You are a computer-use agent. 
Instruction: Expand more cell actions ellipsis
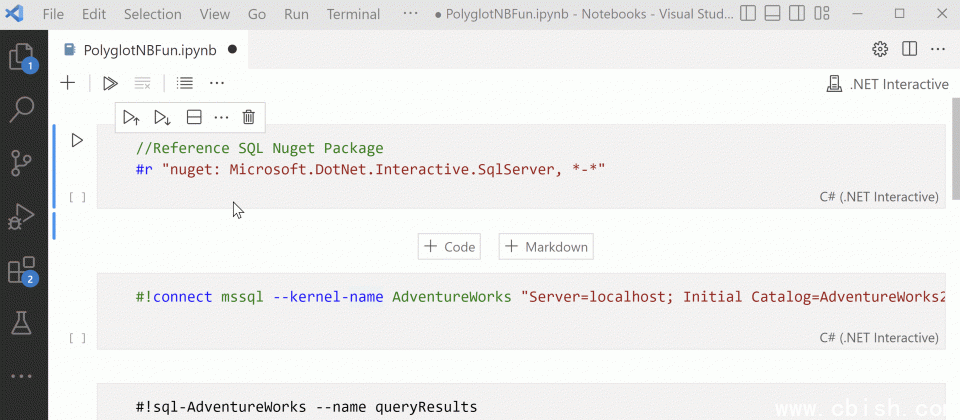[221, 117]
